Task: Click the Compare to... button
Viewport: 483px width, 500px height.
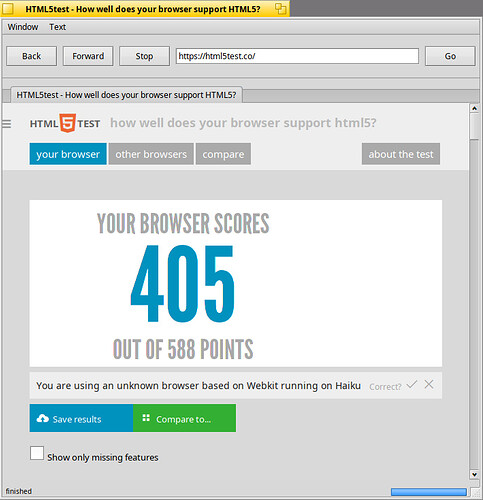Action: tap(184, 418)
